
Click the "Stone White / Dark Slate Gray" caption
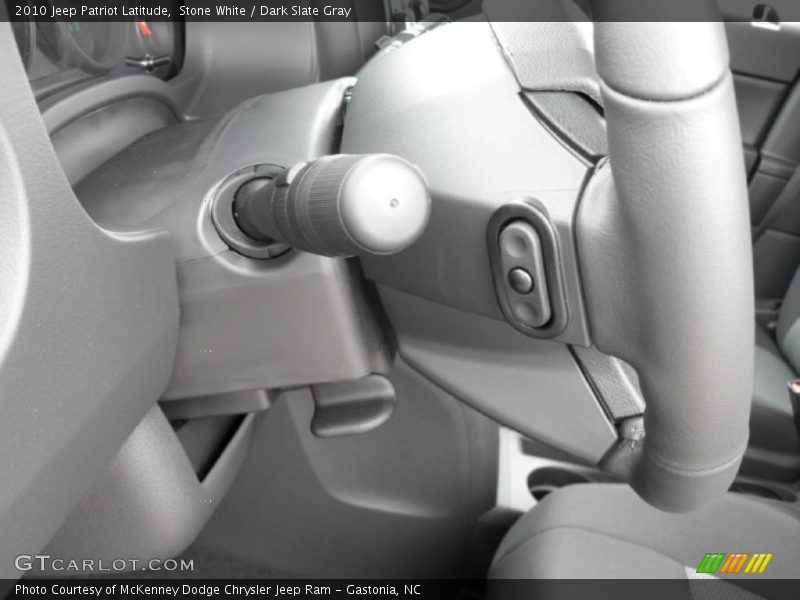pyautogui.click(x=265, y=11)
